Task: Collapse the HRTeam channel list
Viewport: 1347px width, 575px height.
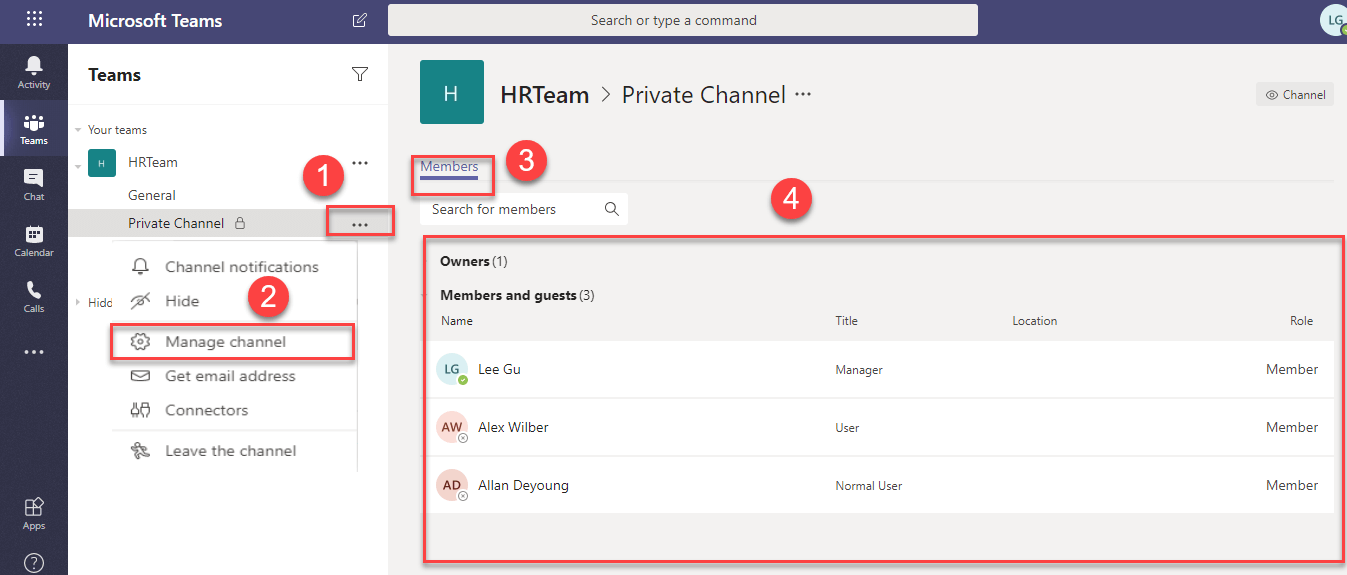Action: pos(78,164)
